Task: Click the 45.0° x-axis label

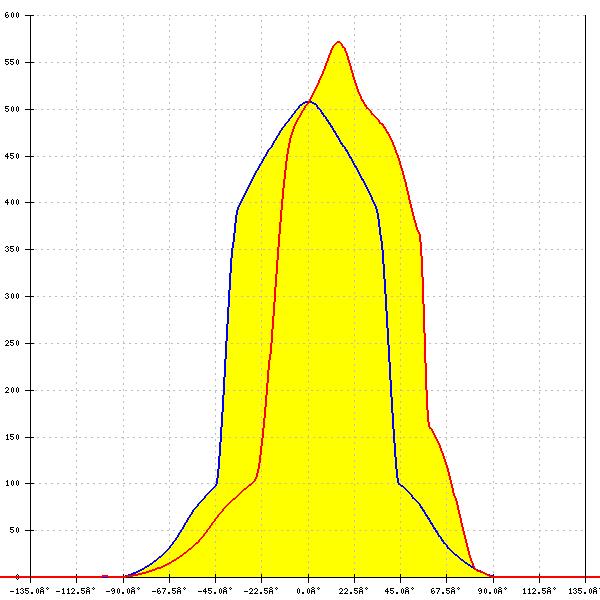Action: pos(400,591)
